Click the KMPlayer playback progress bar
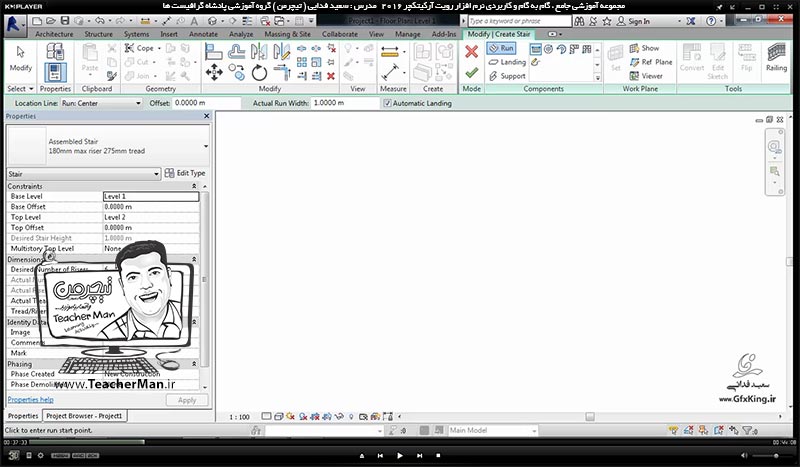800x467 pixels. click(400, 442)
